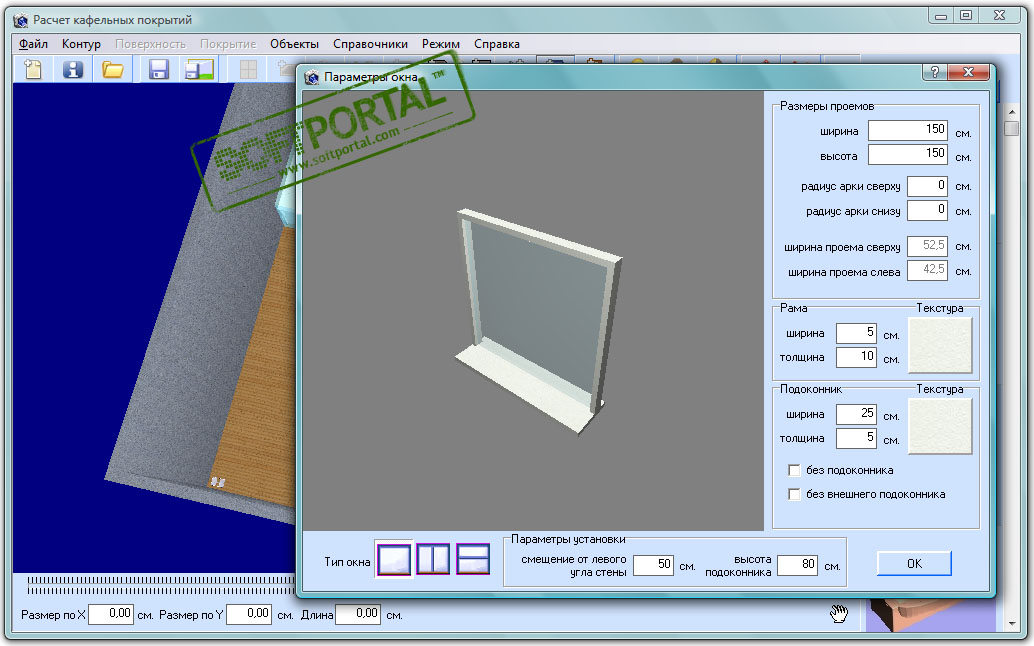Choose the sill (Подоконник) texture swatch
This screenshot has width=1034, height=646.
940,426
